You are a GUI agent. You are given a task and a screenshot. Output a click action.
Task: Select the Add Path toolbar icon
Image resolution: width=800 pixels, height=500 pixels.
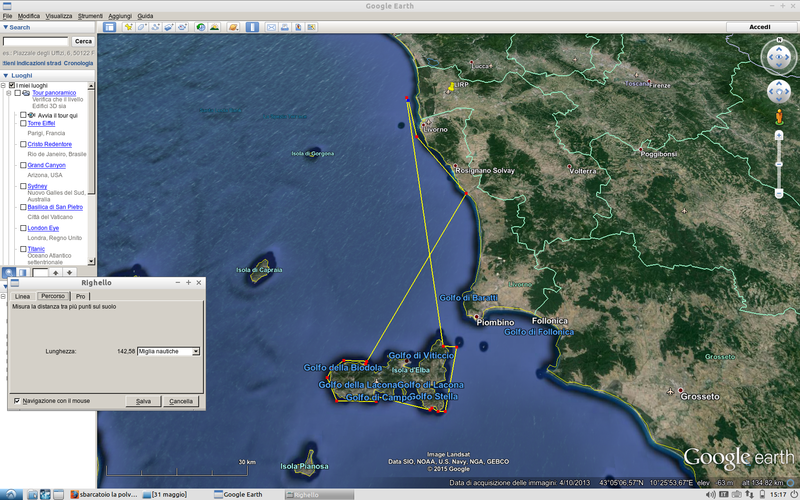click(x=155, y=27)
